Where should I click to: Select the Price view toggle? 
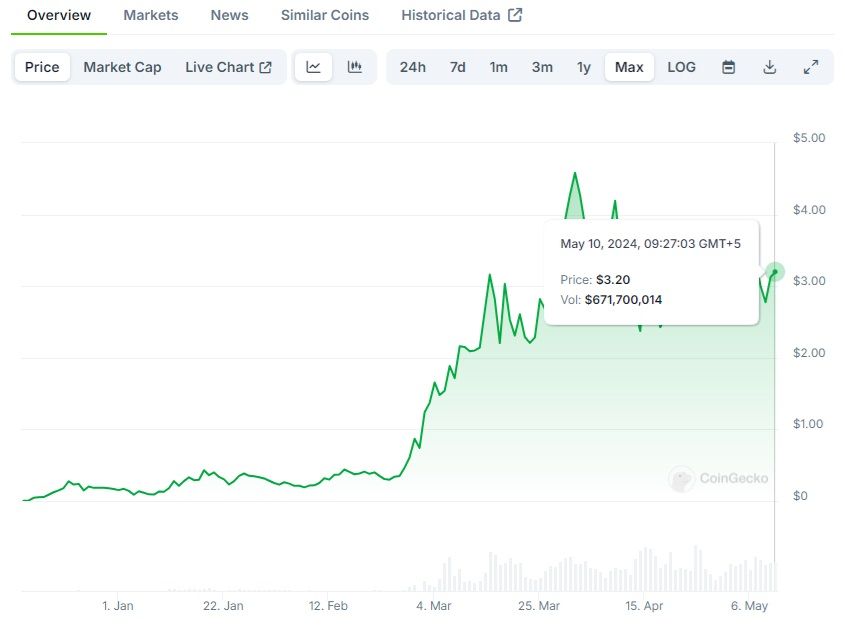point(42,67)
